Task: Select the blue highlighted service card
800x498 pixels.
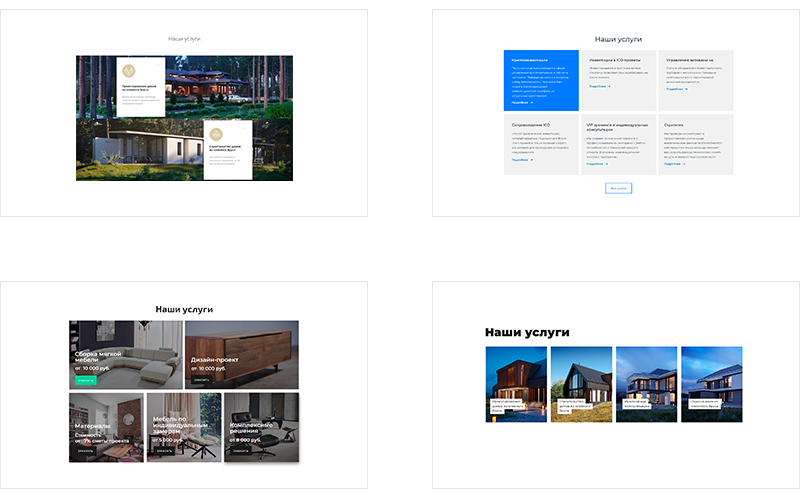Action: 541,79
